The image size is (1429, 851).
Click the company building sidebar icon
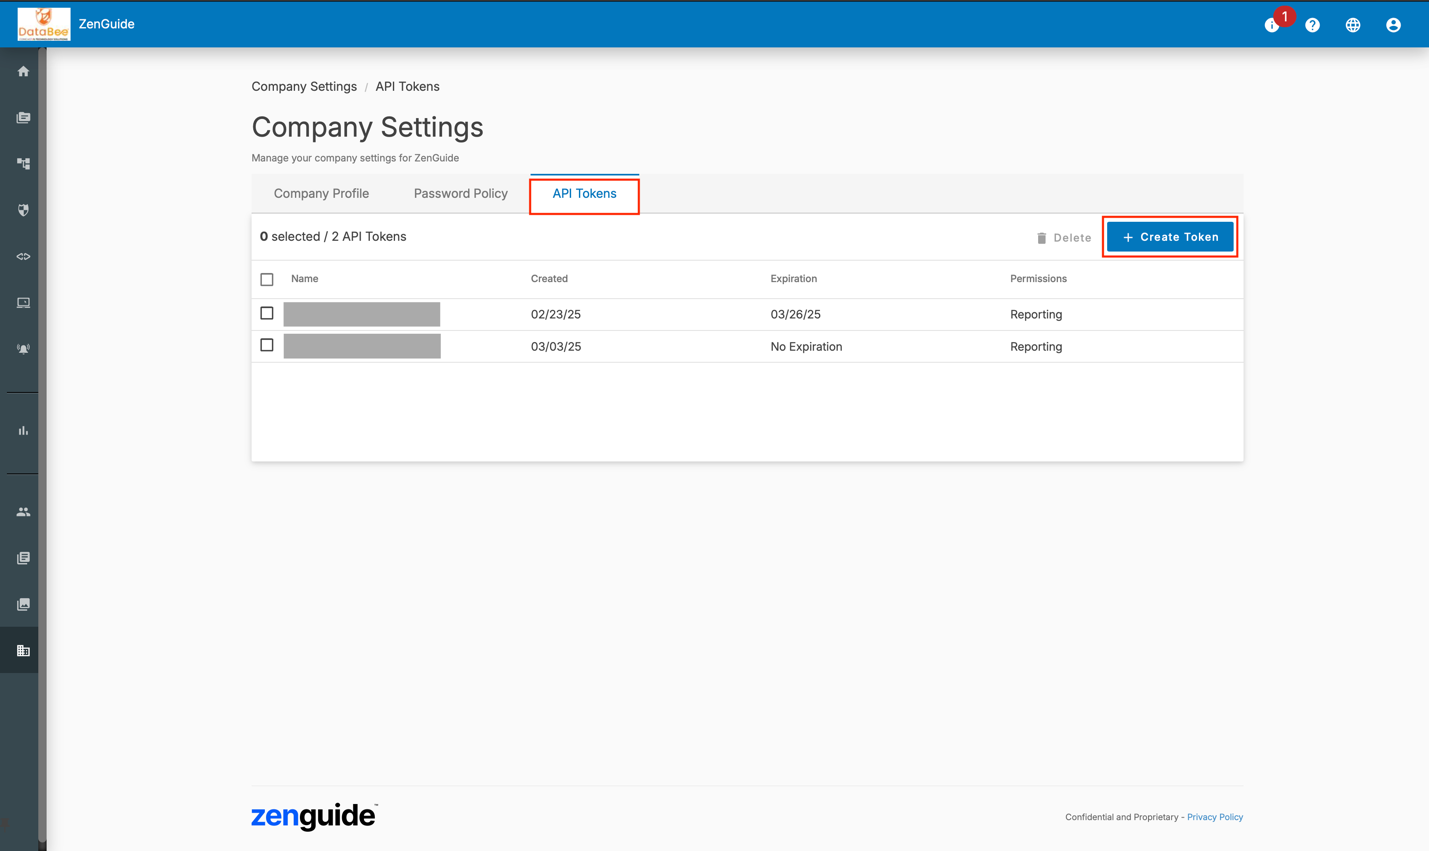click(x=23, y=651)
